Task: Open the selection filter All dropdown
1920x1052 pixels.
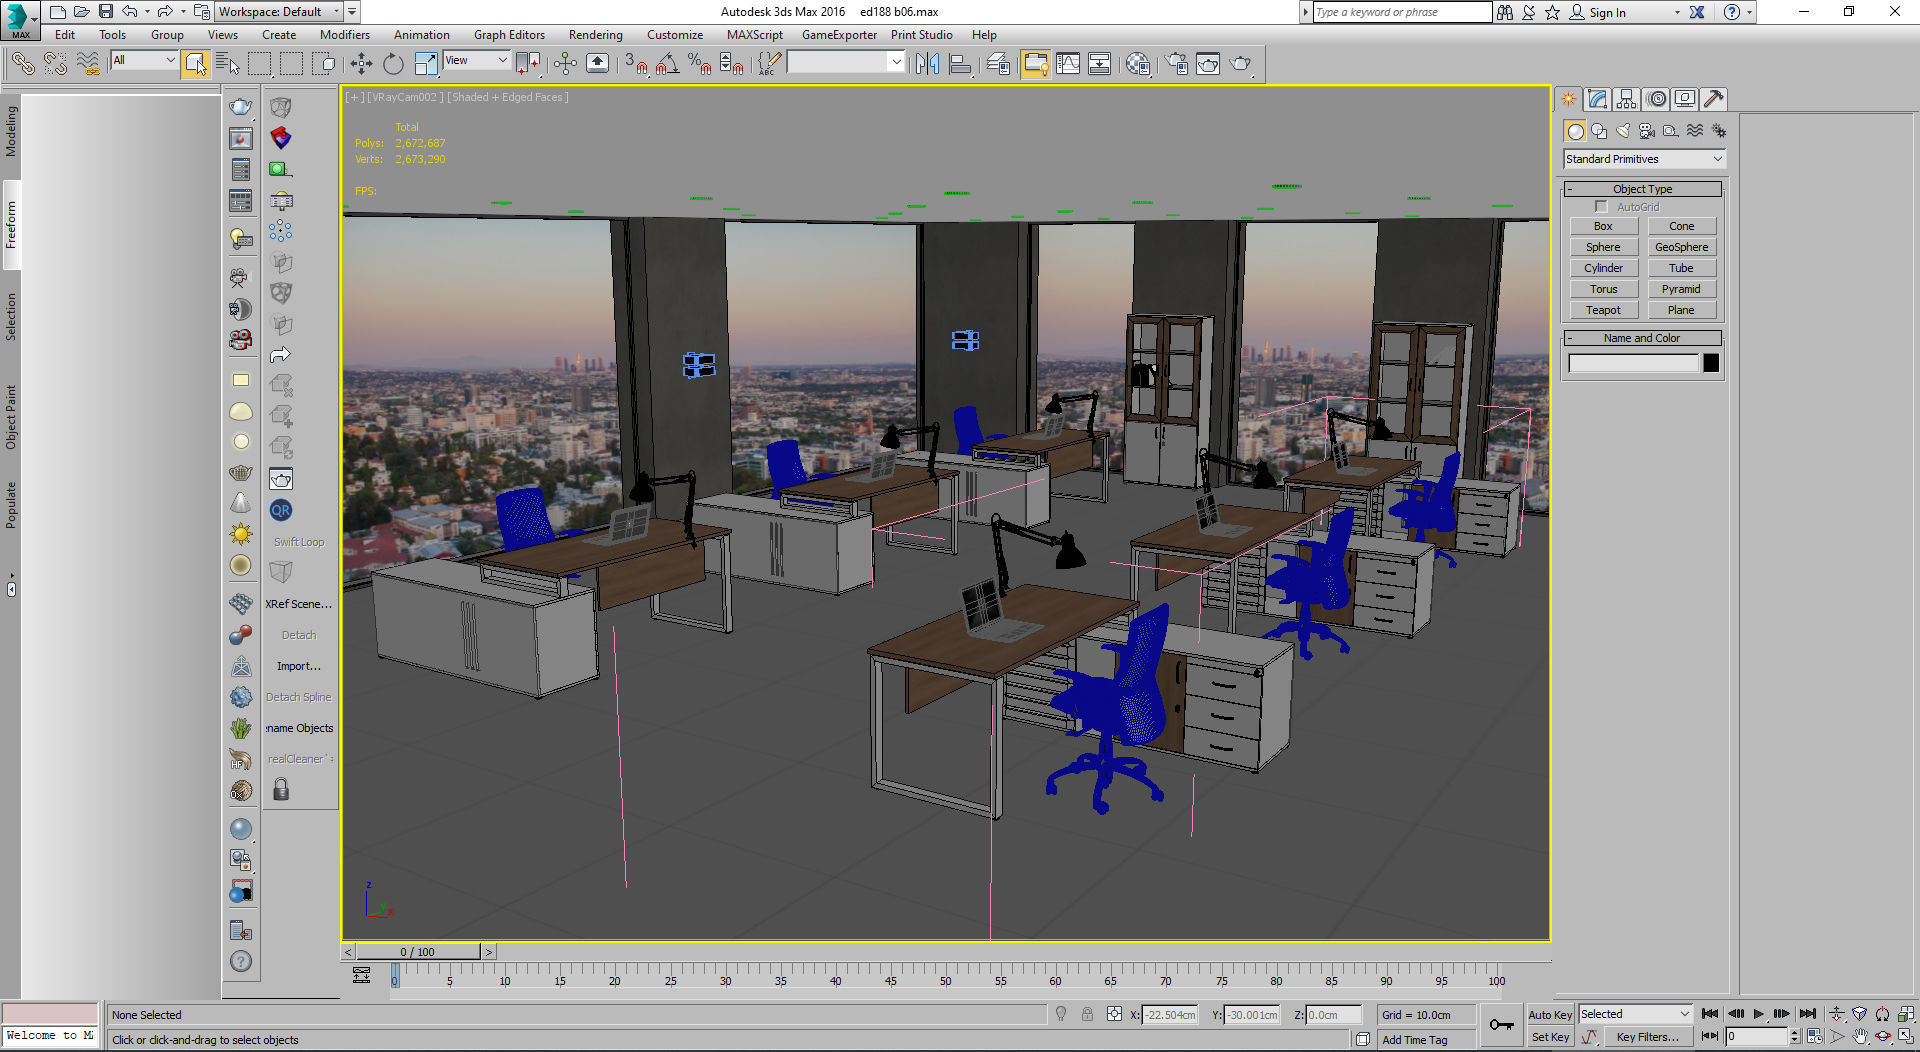Action: coord(144,61)
